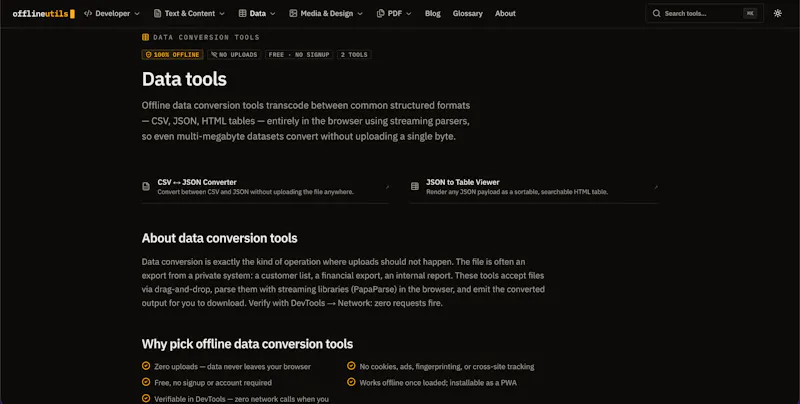Focus the Search tools field
The width and height of the screenshot is (800, 404).
[x=705, y=14]
